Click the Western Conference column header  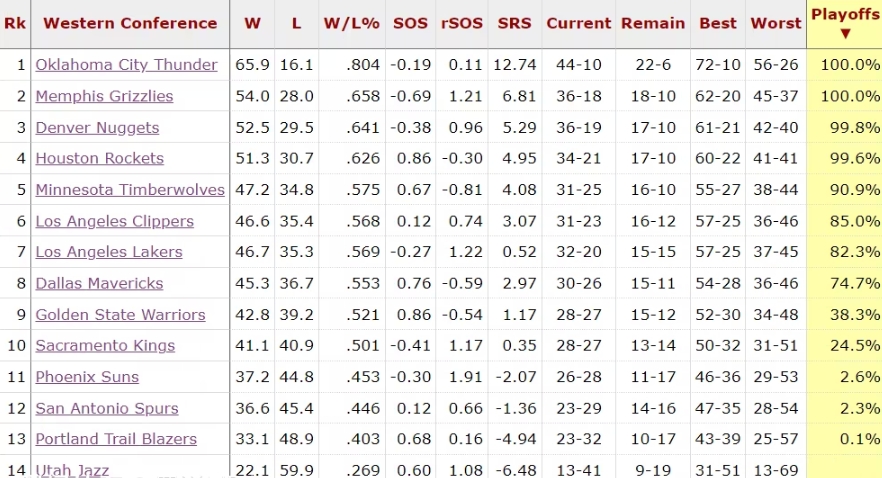coord(130,23)
